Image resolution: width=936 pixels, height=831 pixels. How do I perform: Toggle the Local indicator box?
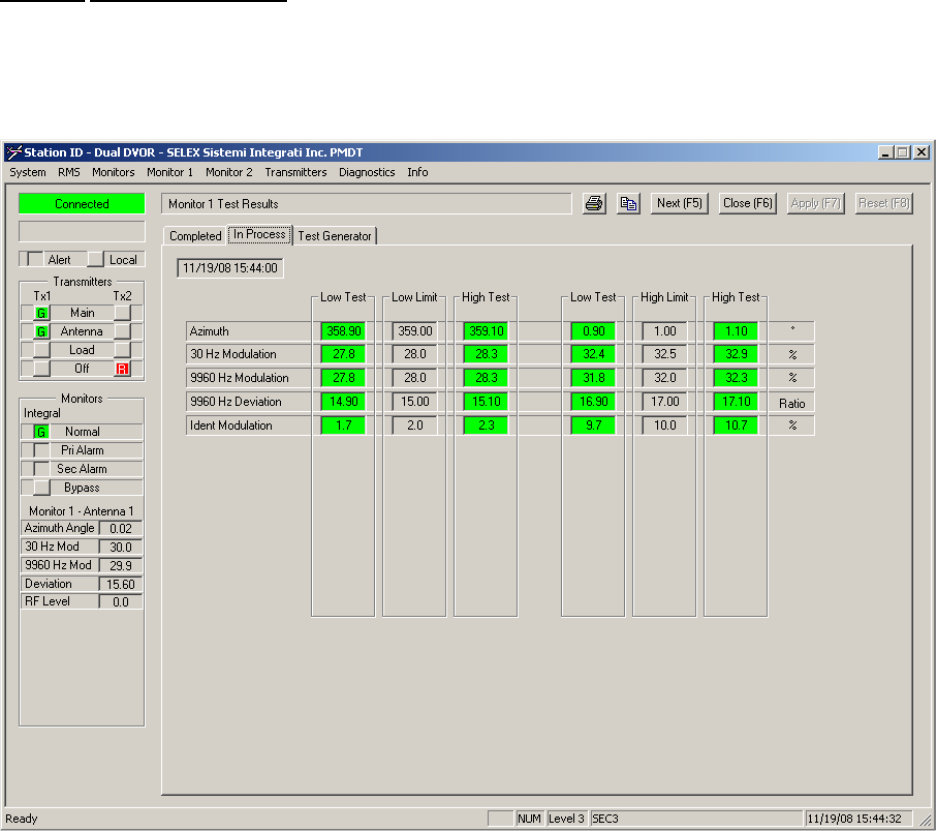[95, 259]
